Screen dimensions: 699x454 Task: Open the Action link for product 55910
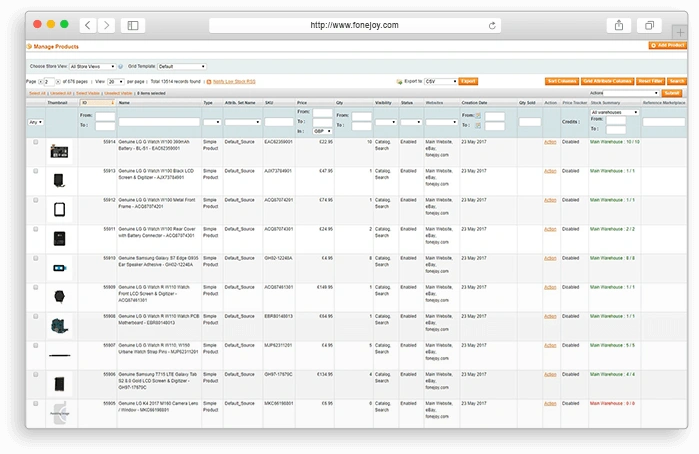tap(550, 258)
